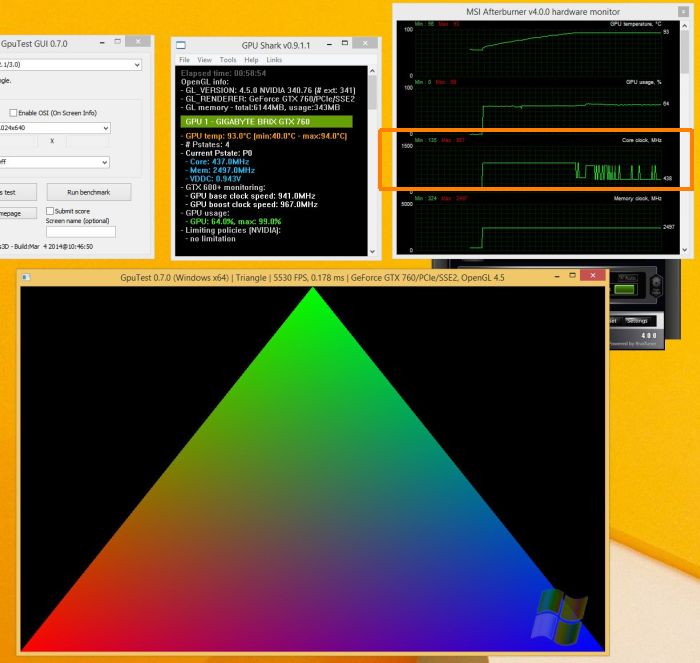Open the resolution dropdown showing 024x640
700x663 pixels.
pyautogui.click(x=55, y=128)
